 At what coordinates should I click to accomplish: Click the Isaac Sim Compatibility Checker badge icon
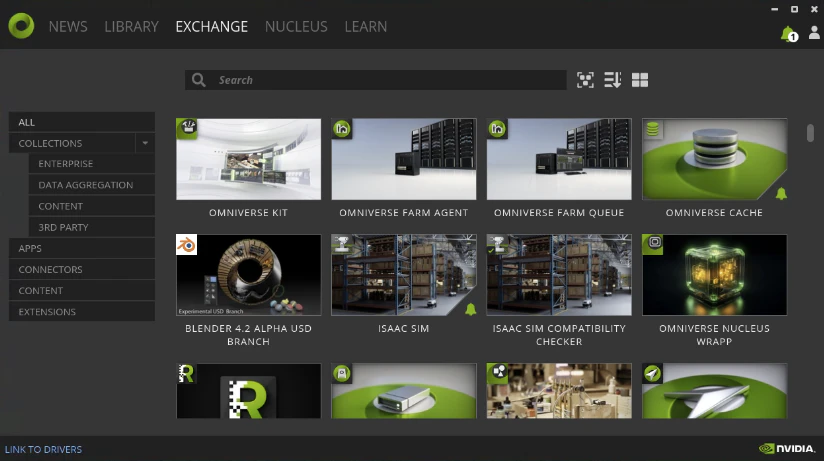point(497,243)
